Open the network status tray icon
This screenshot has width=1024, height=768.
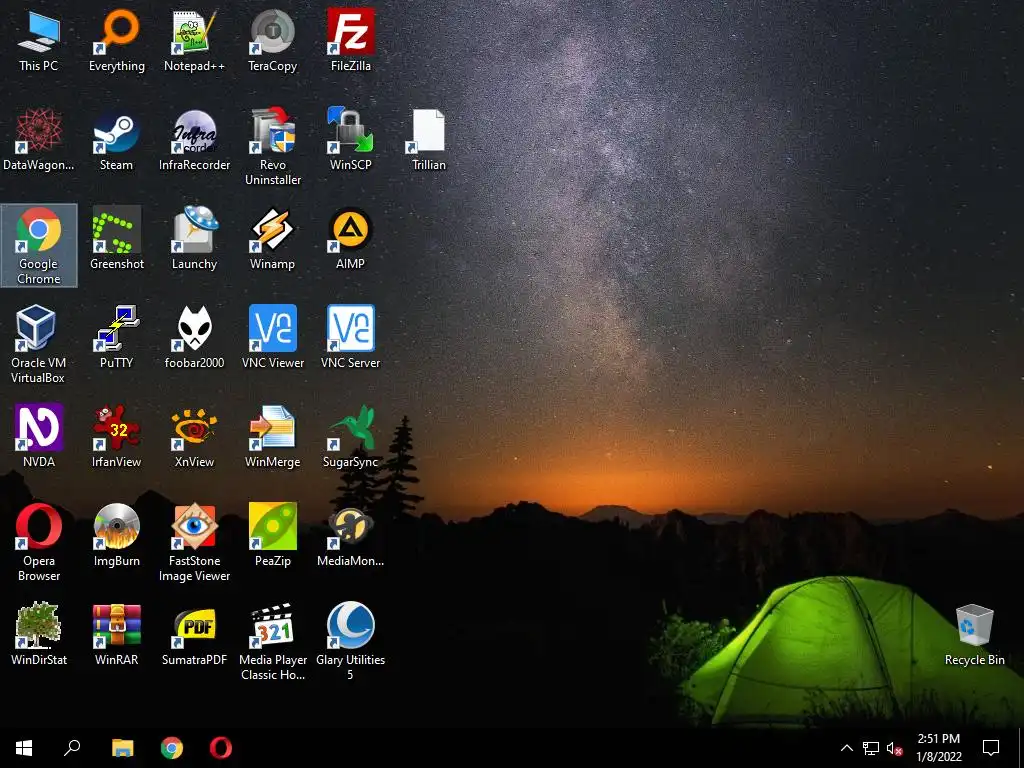point(871,748)
